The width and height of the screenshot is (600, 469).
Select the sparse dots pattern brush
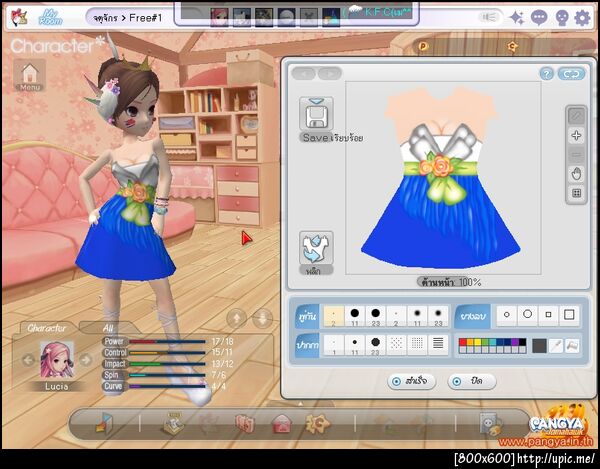(x=396, y=344)
